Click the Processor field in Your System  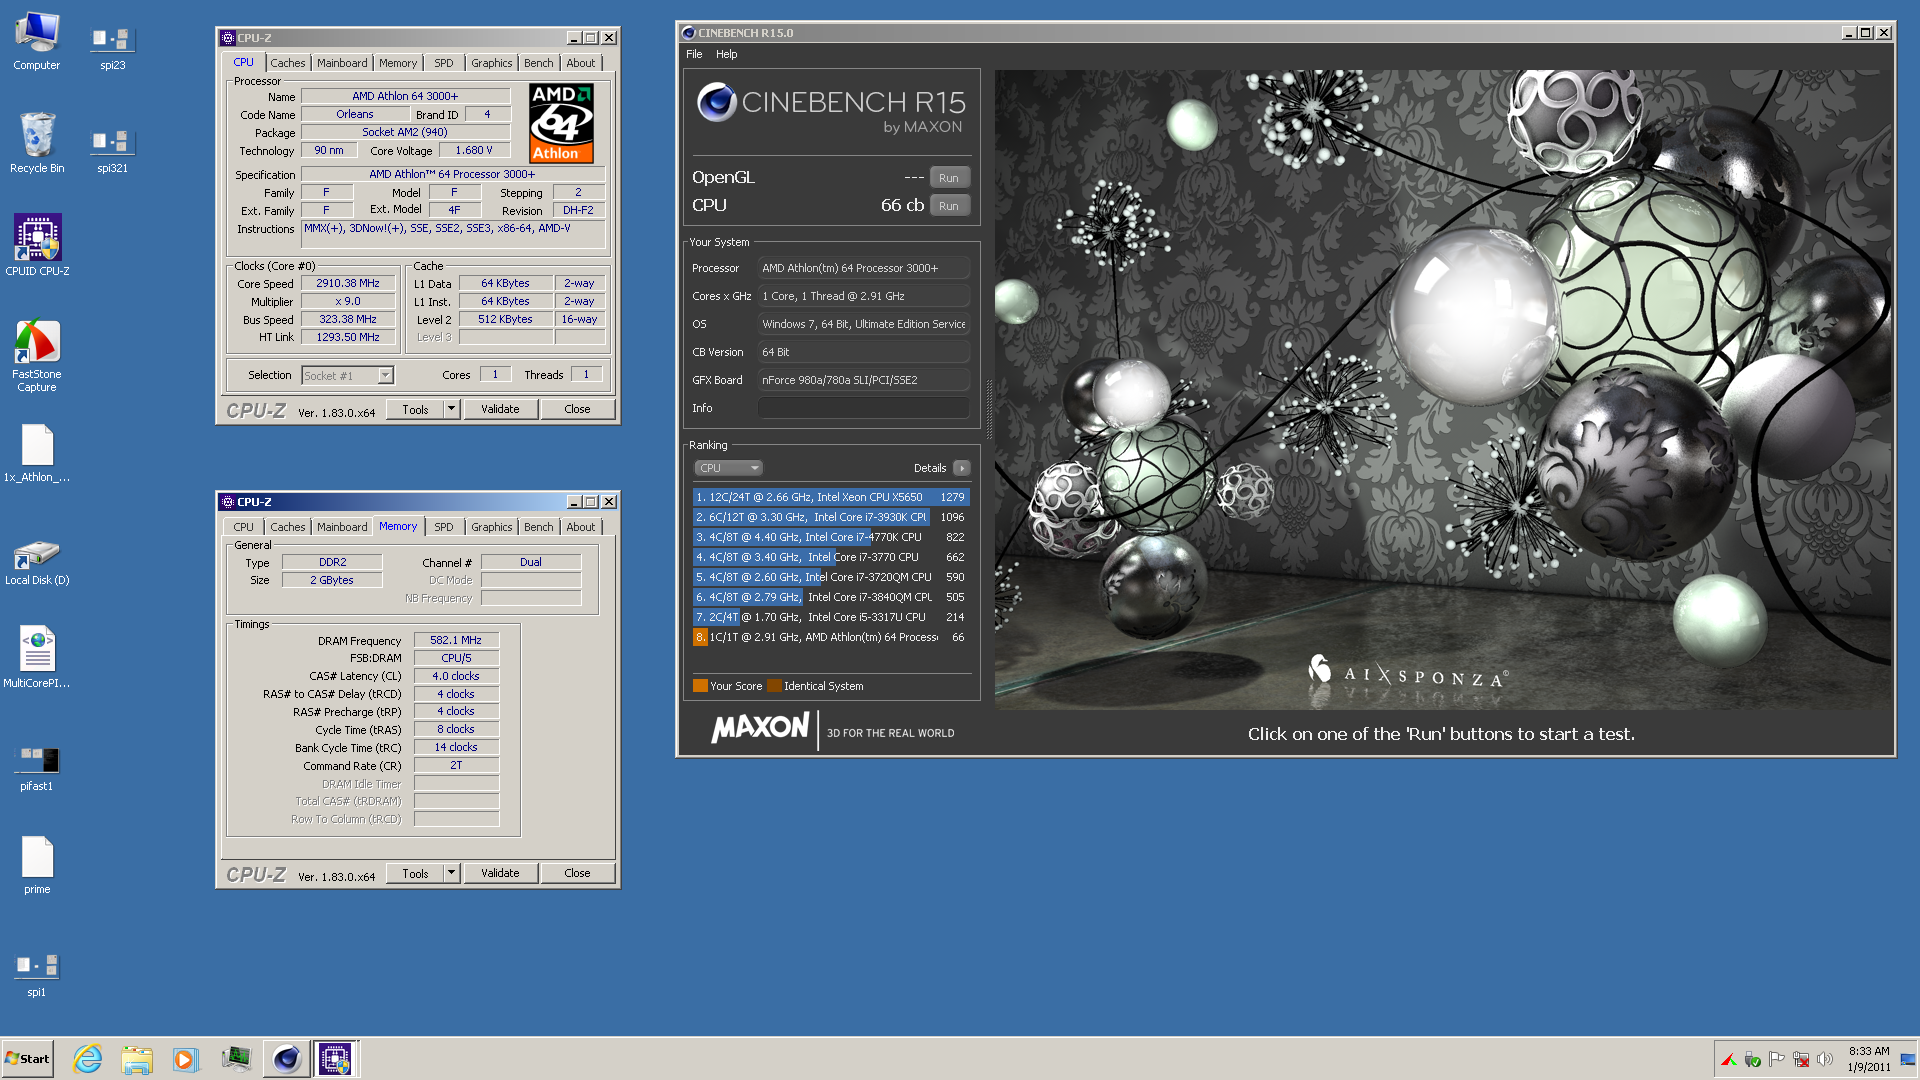tap(863, 268)
